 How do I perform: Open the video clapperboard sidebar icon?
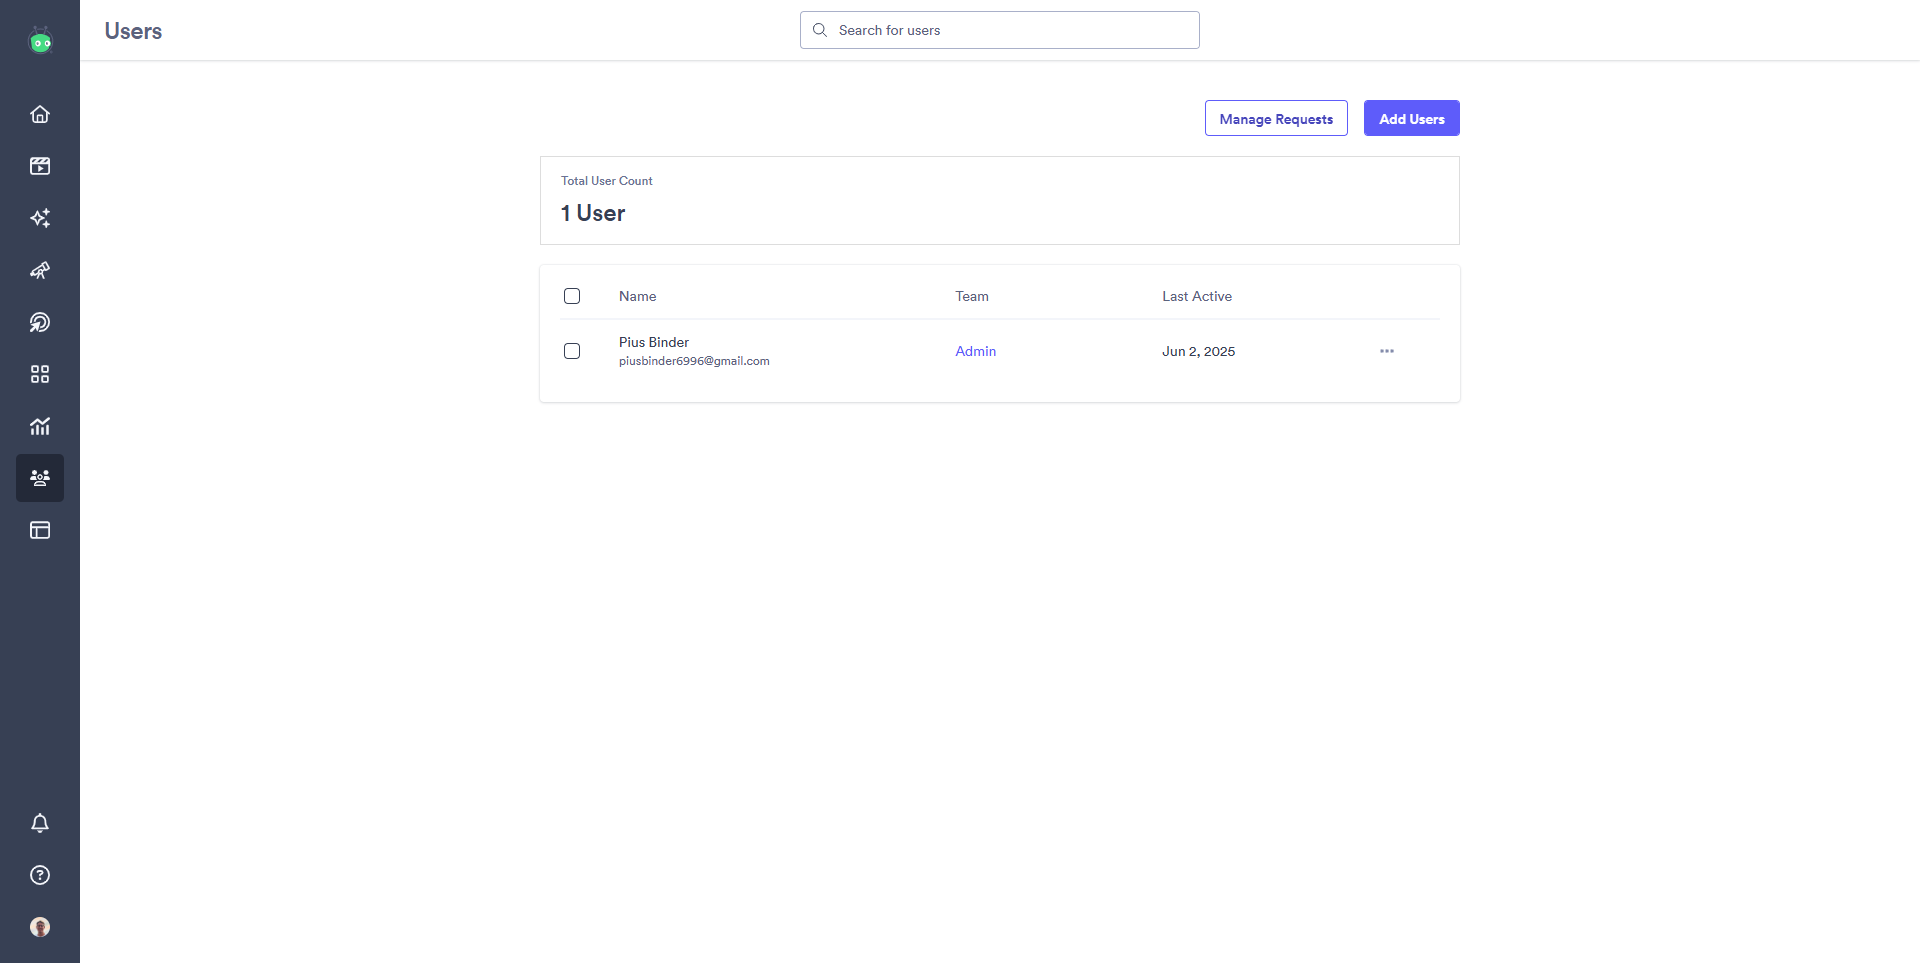[40, 166]
